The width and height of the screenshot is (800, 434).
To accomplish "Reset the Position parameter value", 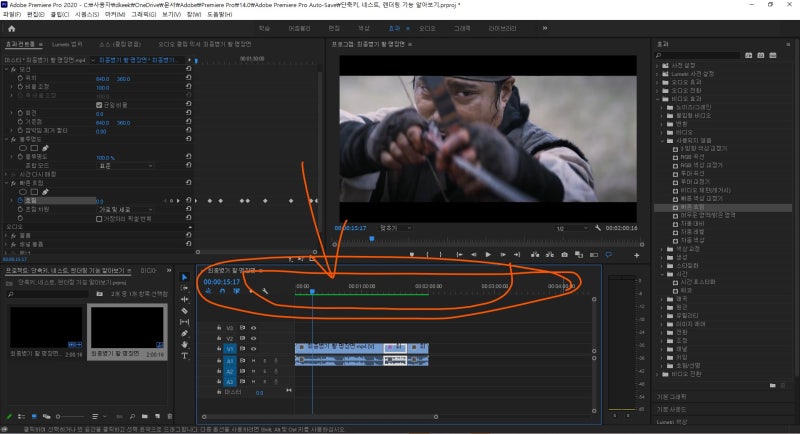I will pos(189,78).
